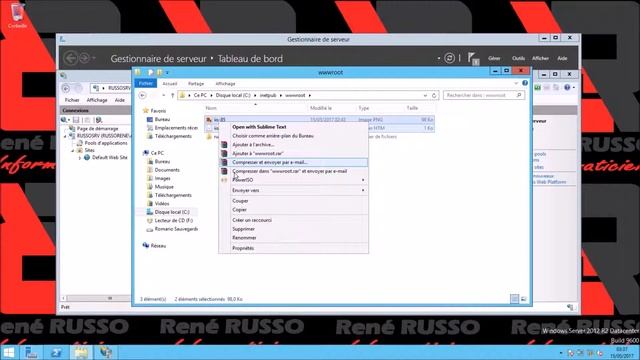Image resolution: width=640 pixels, height=360 pixels.
Task: Open Vidéos folder under Ce PC
Action: [162, 204]
